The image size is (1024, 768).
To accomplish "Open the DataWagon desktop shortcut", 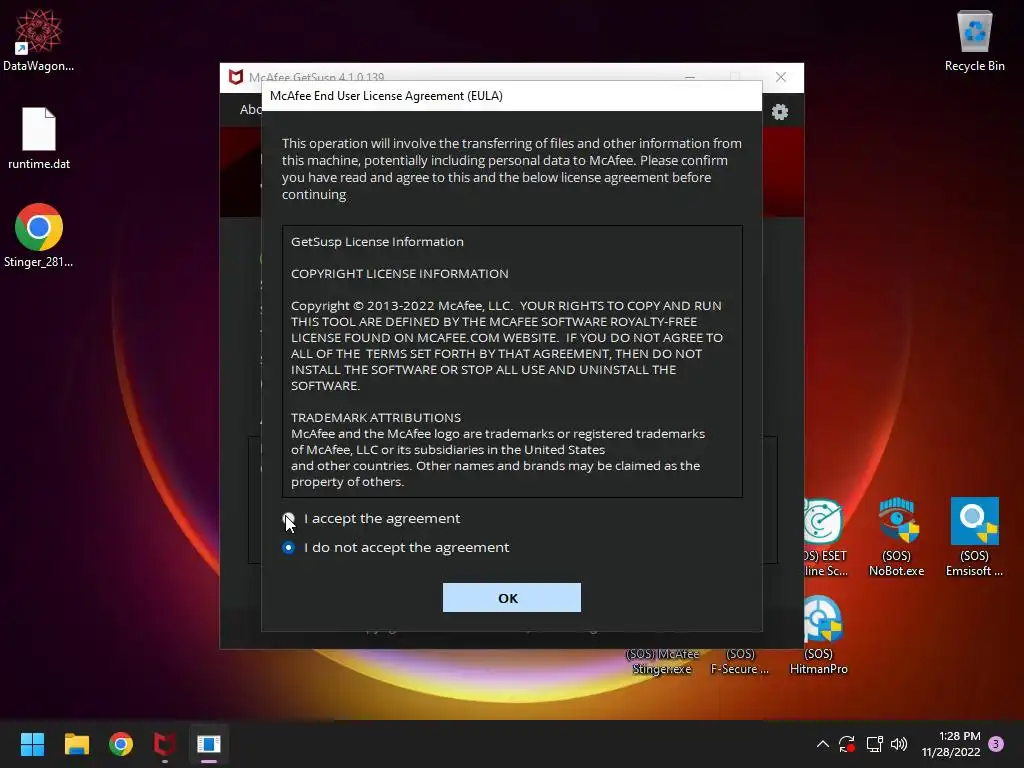I will 39,40.
